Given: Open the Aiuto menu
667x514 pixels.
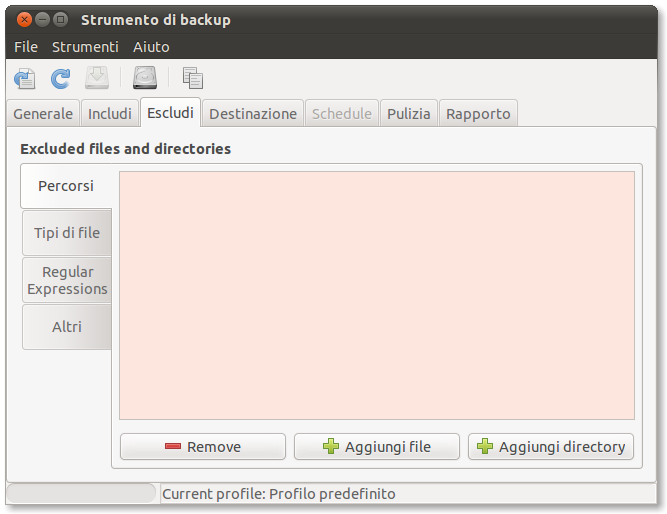Looking at the screenshot, I should click(151, 47).
